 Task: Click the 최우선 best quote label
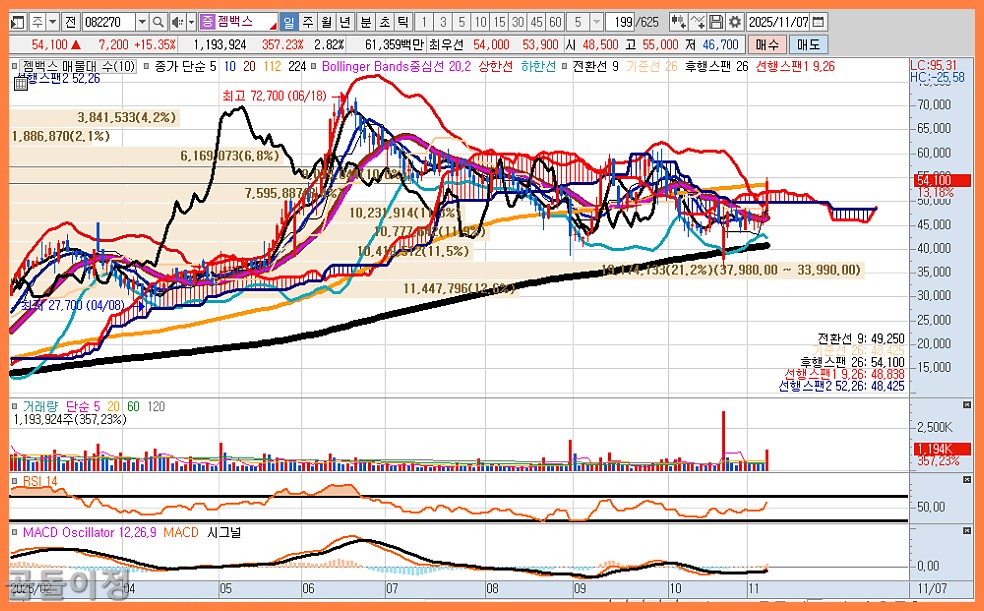point(448,45)
